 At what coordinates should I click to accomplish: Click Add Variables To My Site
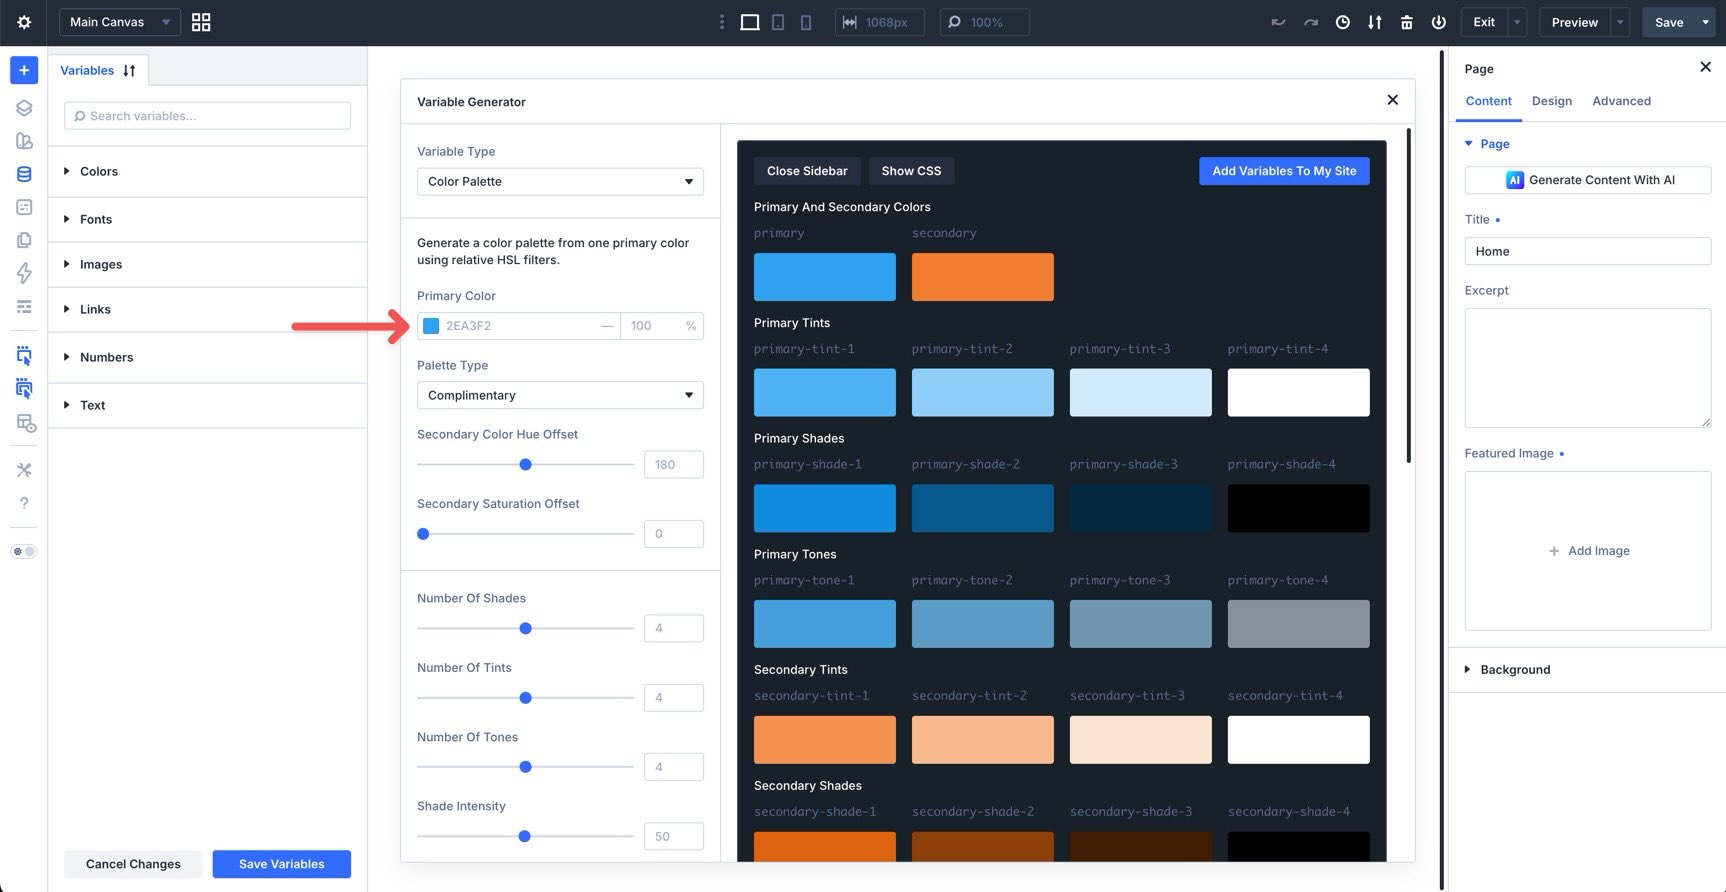point(1284,171)
